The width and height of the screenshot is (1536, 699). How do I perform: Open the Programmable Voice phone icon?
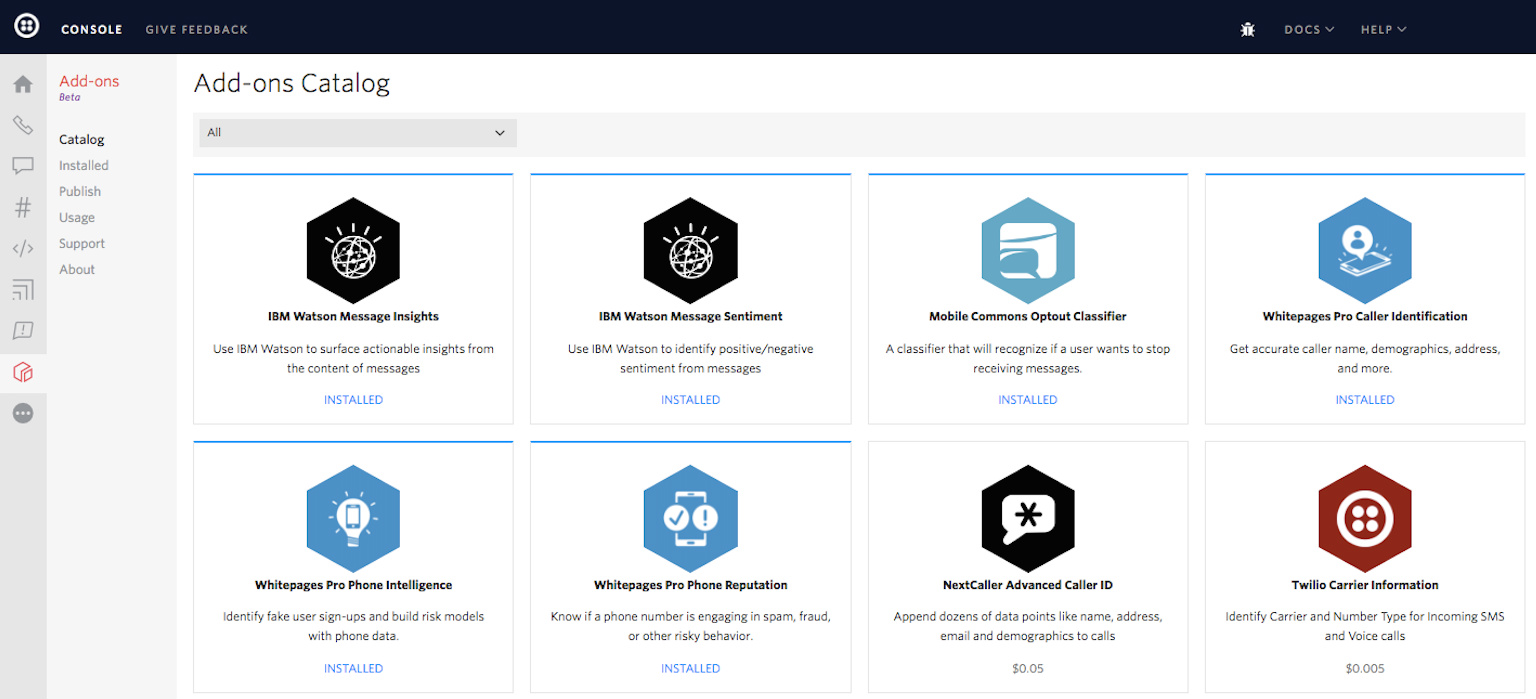[23, 125]
